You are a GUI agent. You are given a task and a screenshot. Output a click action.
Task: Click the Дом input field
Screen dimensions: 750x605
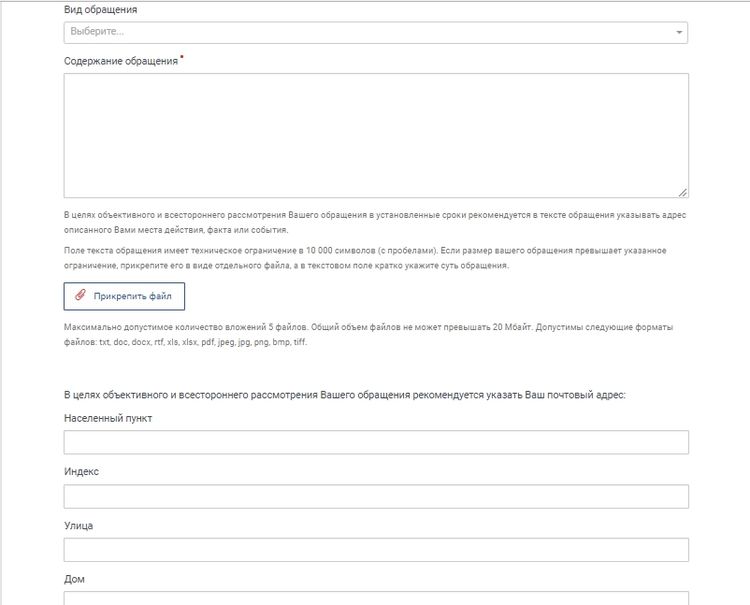point(375,598)
